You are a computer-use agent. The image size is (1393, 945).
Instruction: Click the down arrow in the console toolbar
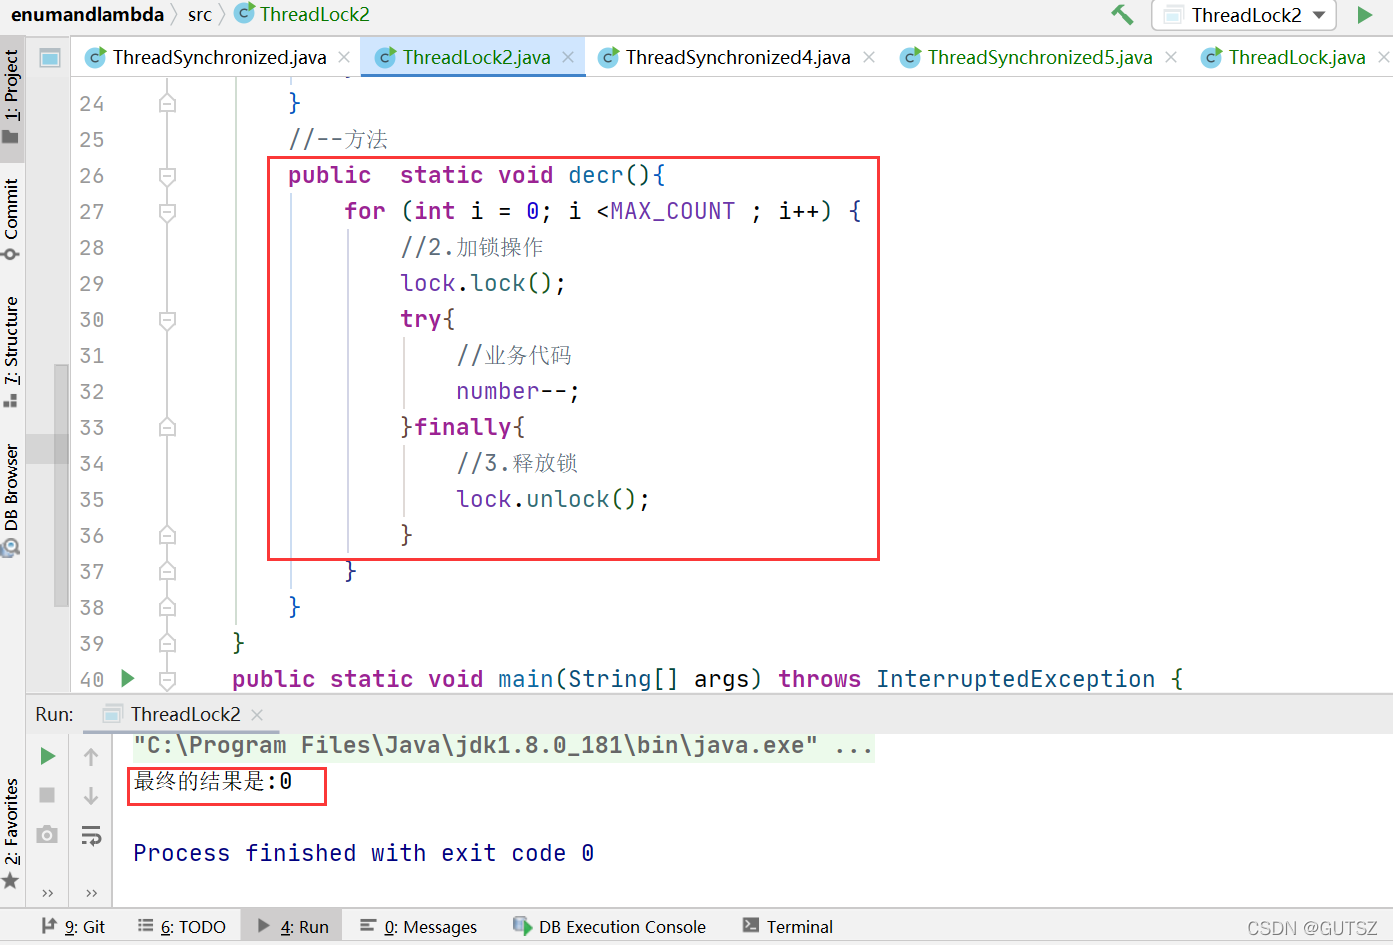click(x=91, y=796)
